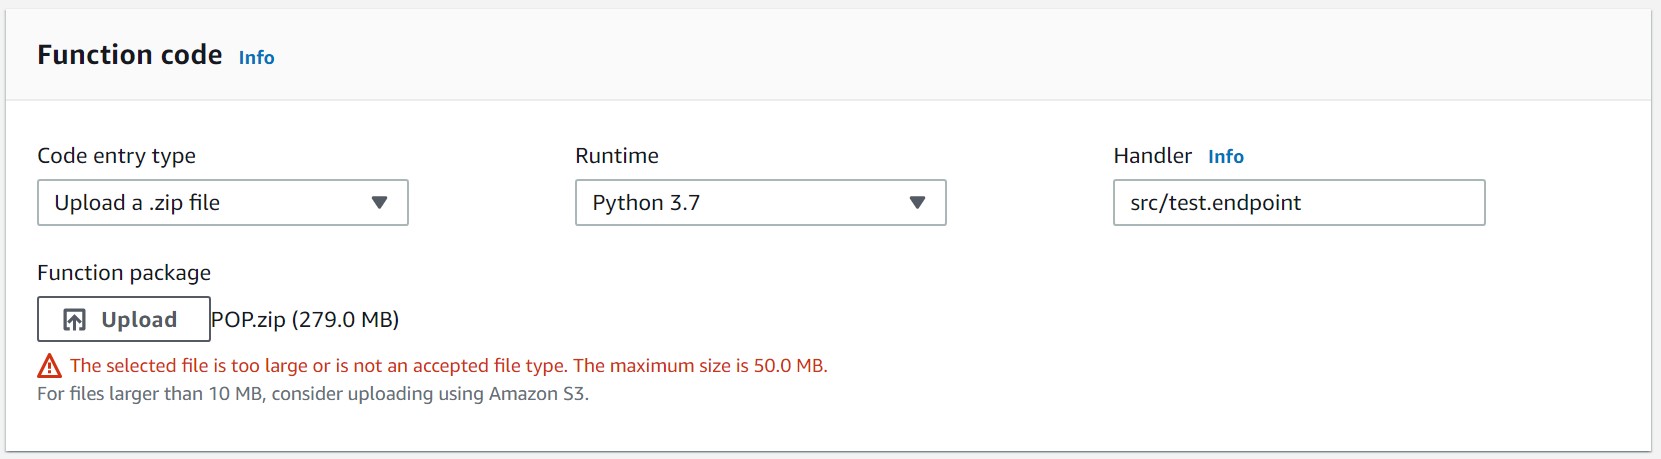Open Info link beside Handler label
1661x459 pixels.
point(1226,157)
